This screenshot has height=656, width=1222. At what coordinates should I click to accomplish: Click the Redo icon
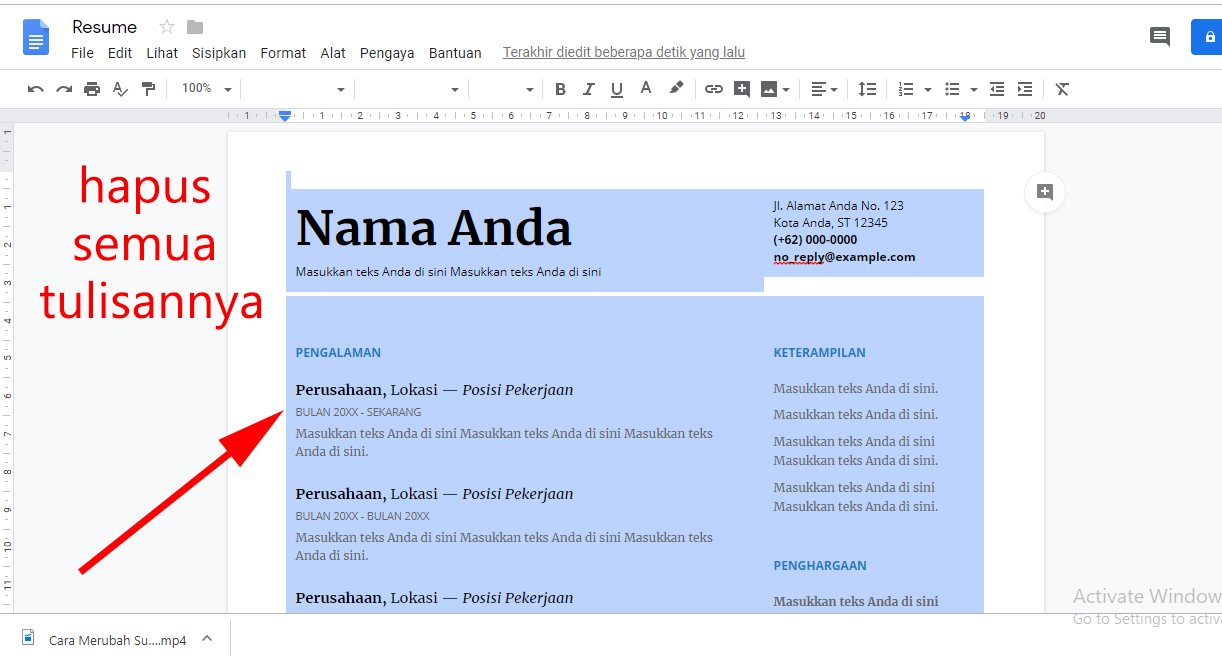63,89
